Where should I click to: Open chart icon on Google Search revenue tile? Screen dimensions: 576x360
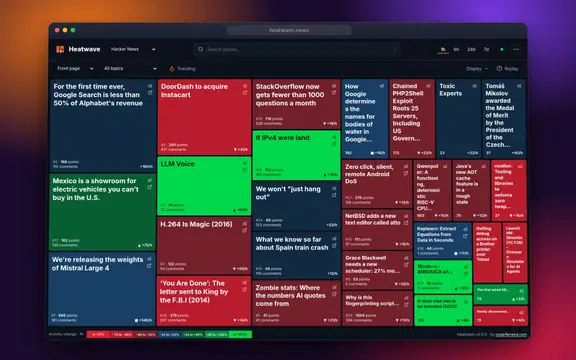[x=150, y=86]
